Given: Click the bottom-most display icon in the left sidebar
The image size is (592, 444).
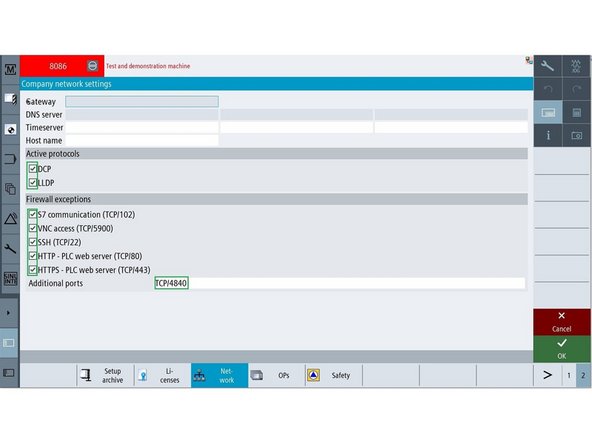Looking at the screenshot, I should 9,373.
